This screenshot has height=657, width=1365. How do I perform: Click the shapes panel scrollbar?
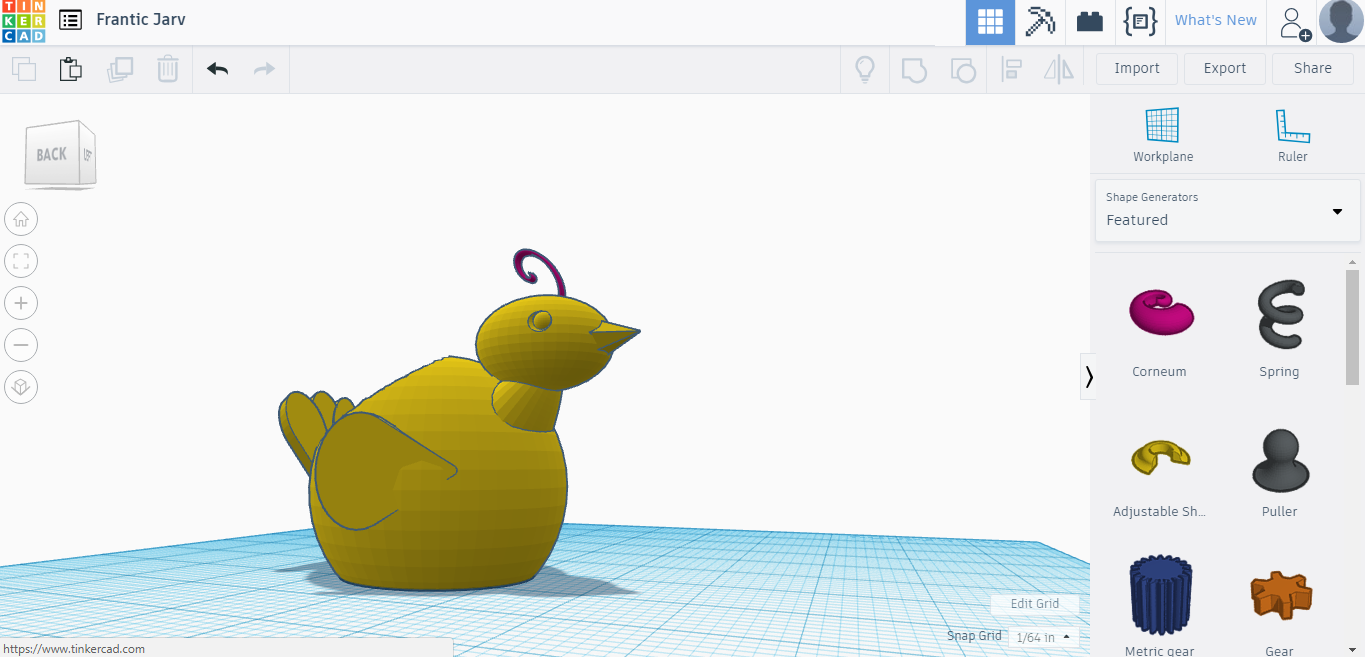[1352, 326]
